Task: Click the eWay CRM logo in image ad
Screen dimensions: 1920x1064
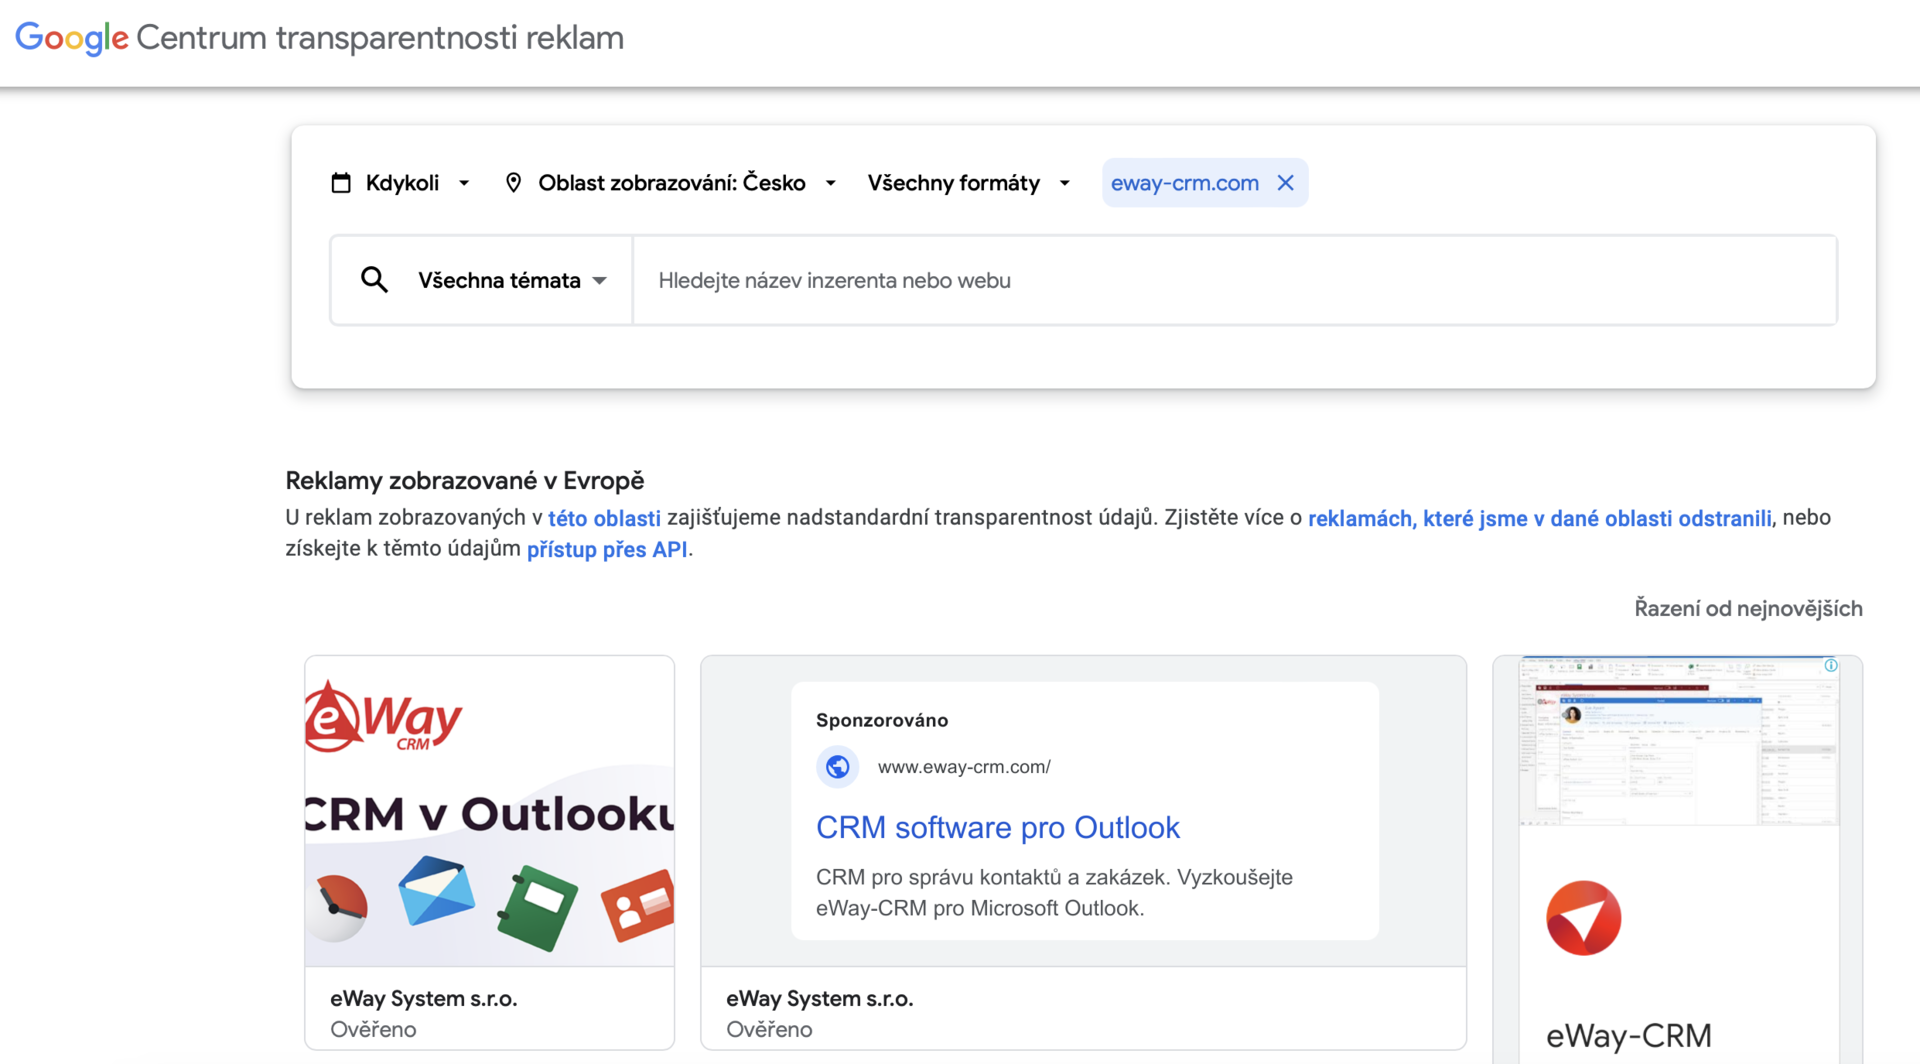Action: (x=384, y=716)
